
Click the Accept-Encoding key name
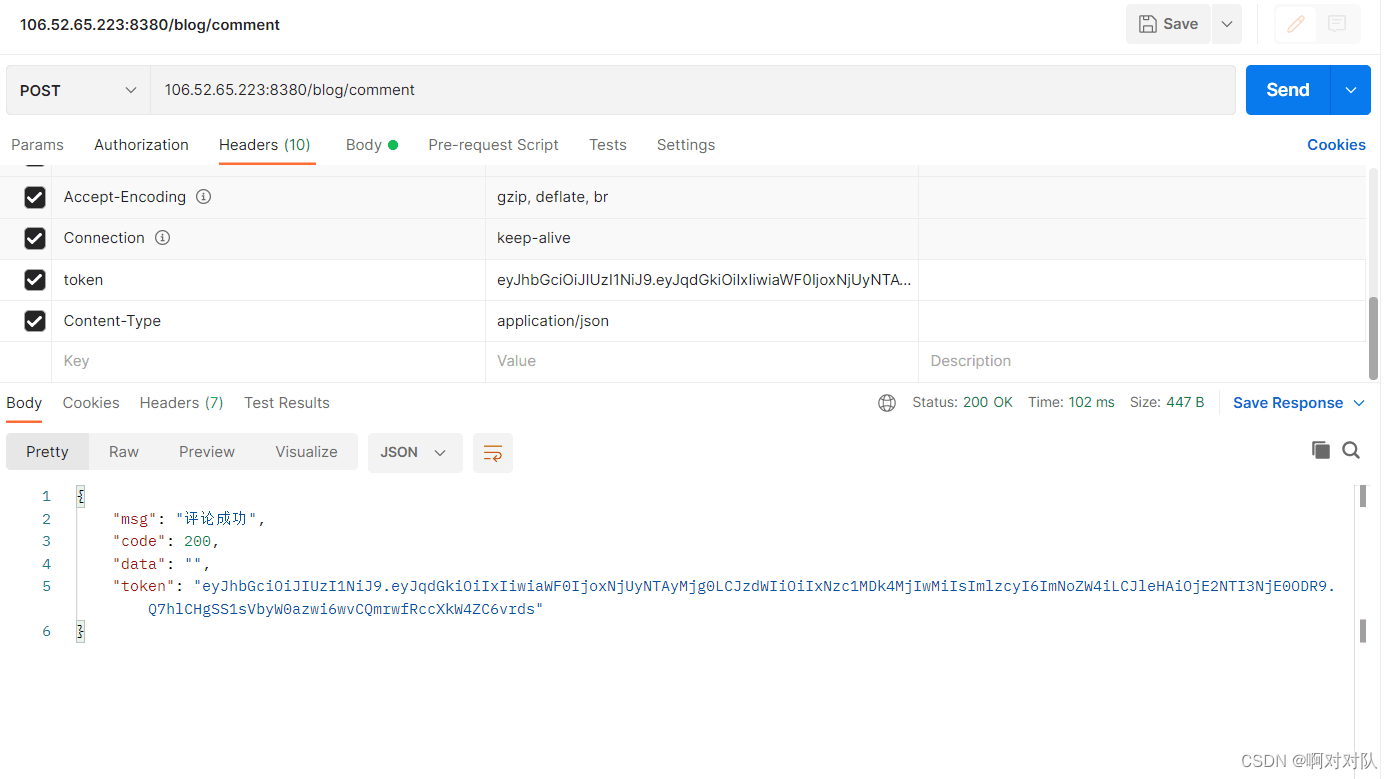pos(125,197)
